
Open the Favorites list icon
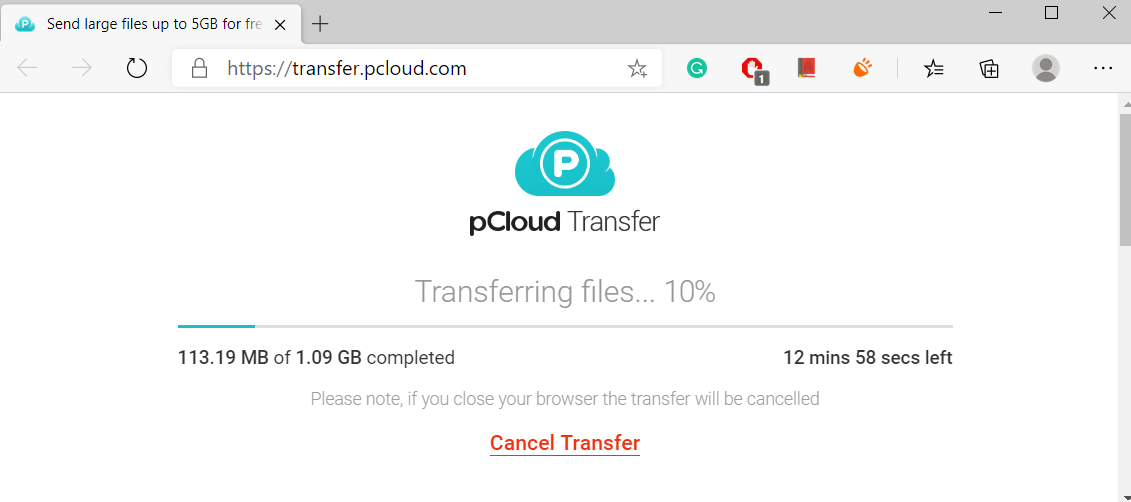click(934, 69)
